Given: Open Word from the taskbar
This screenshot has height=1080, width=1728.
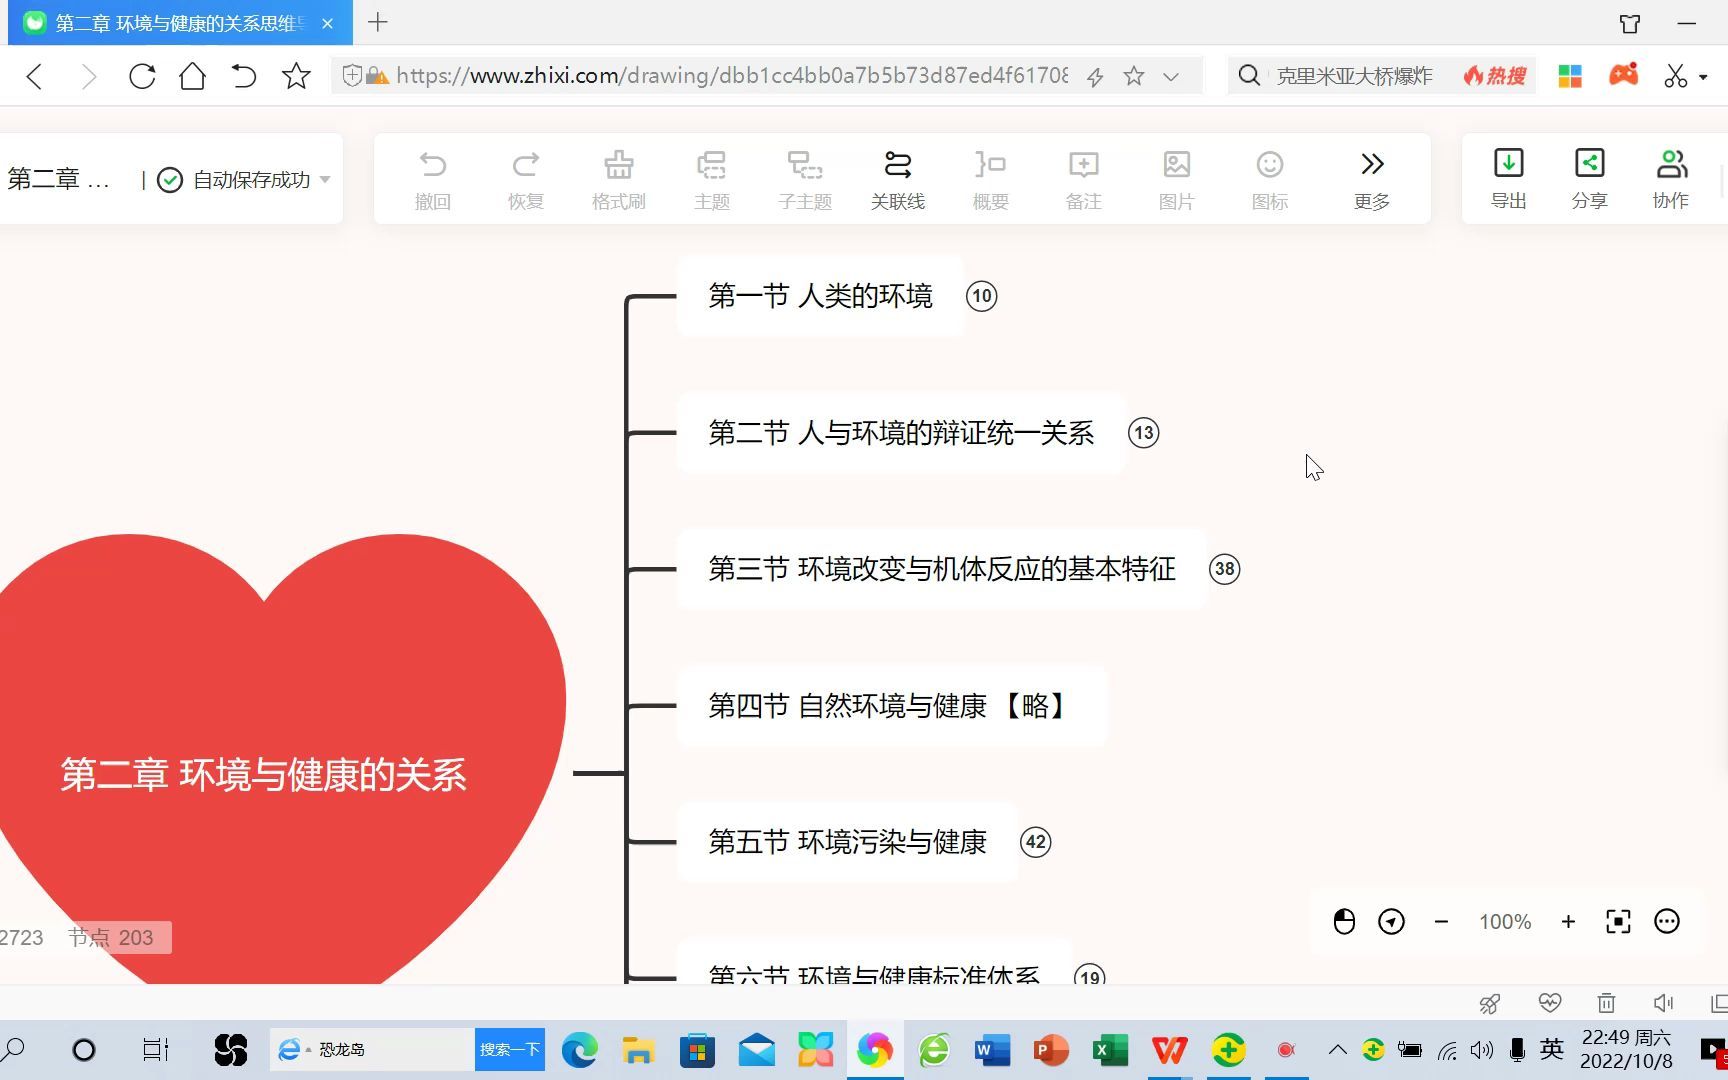Looking at the screenshot, I should [992, 1050].
